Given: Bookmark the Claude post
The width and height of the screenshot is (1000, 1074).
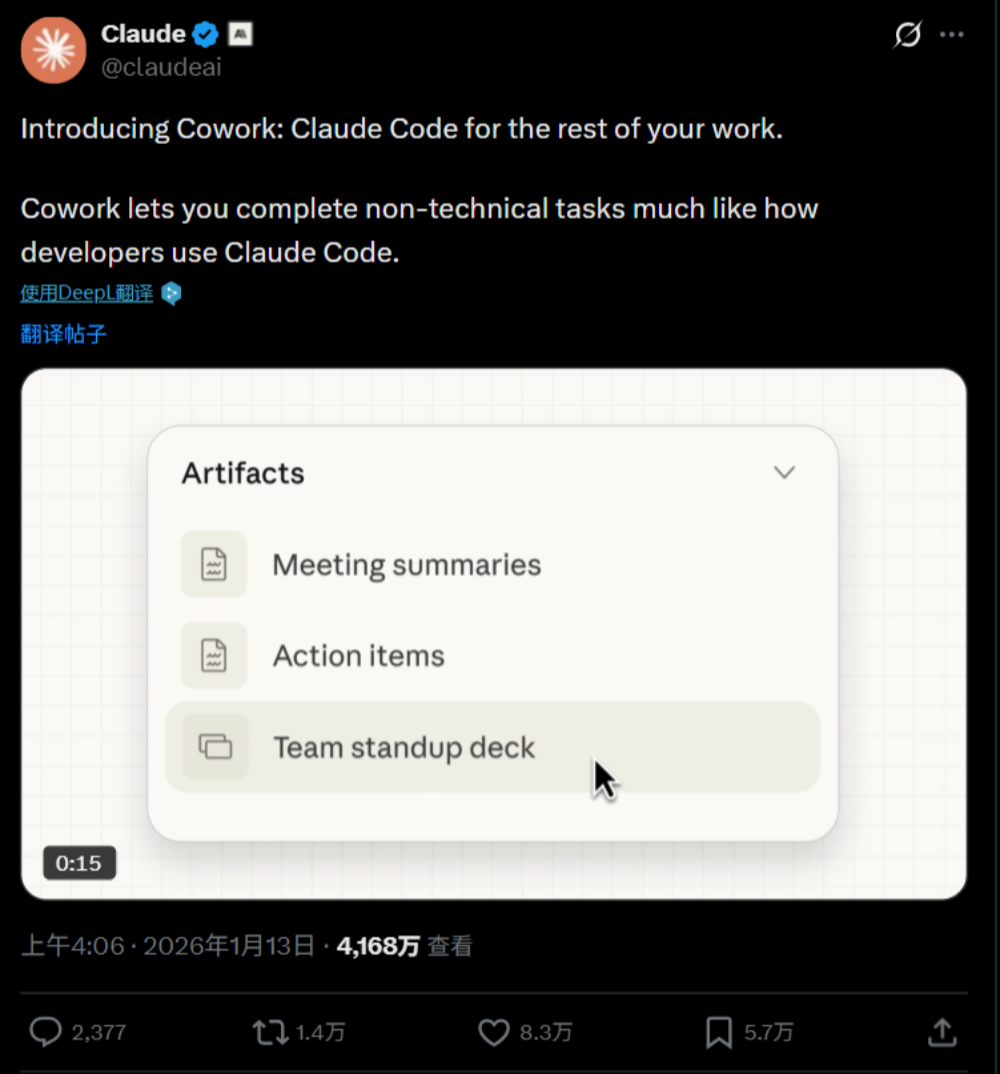Looking at the screenshot, I should tap(717, 1031).
